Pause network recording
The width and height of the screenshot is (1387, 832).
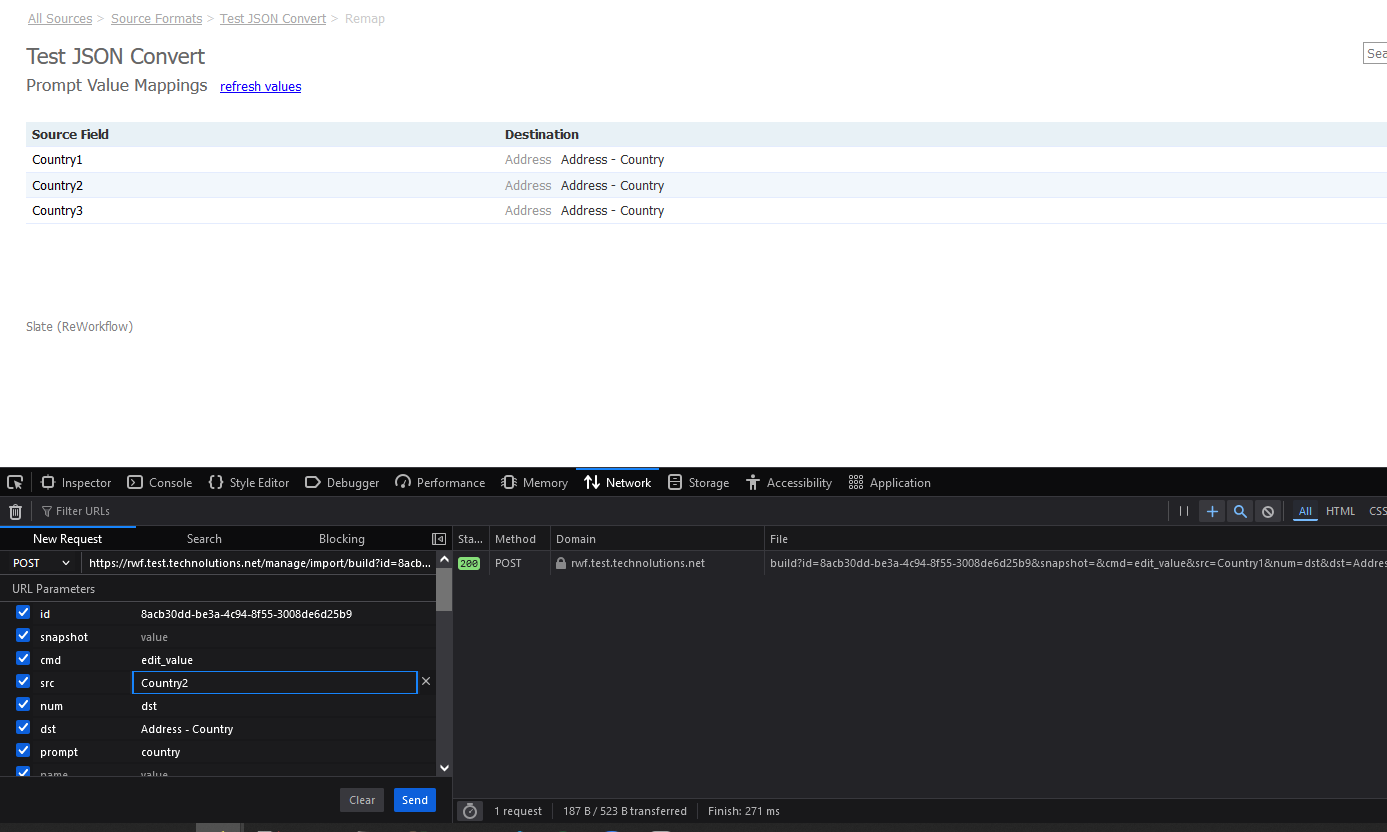pos(1184,511)
